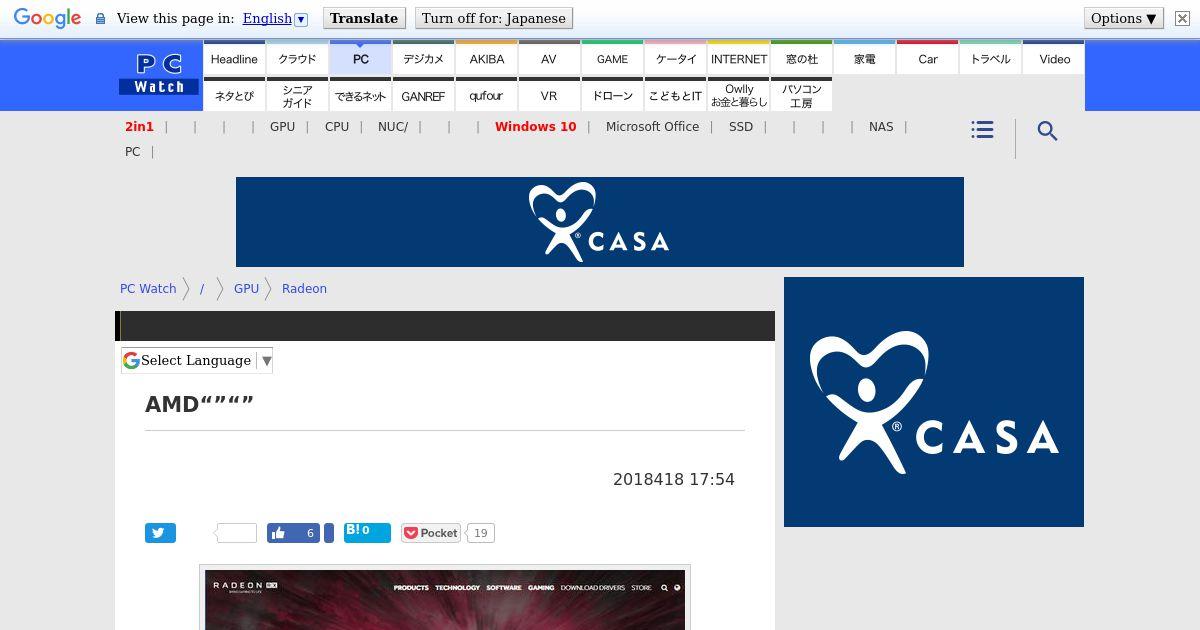Click the Google logo in translate bar
The width and height of the screenshot is (1200, 630).
coord(47,19)
